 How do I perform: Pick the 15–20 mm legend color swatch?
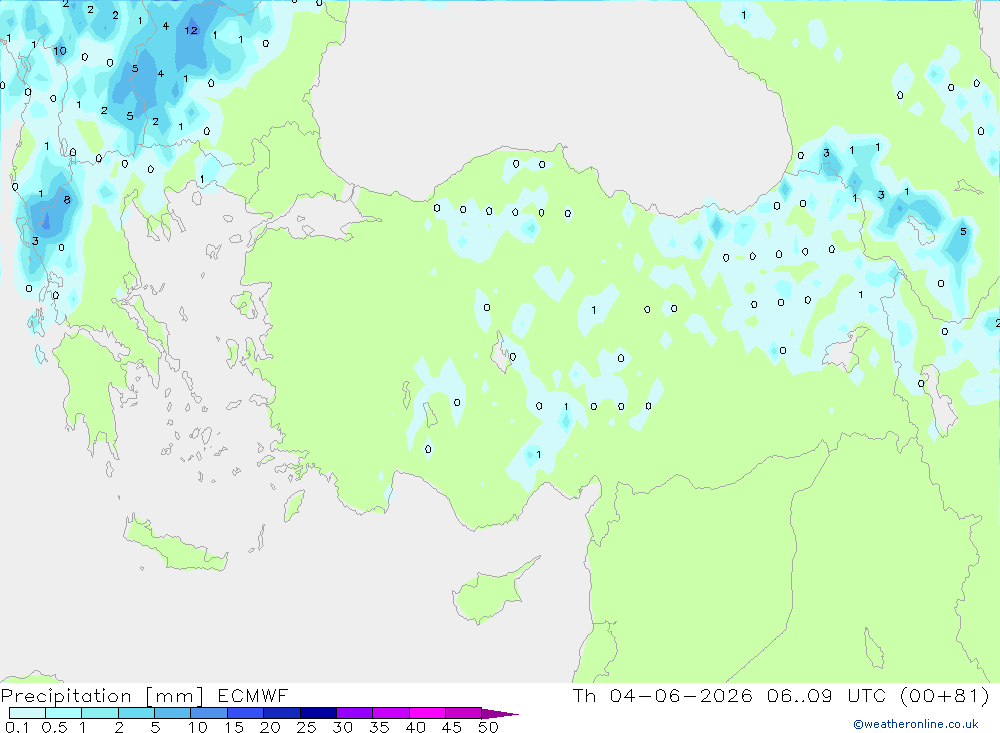245,713
